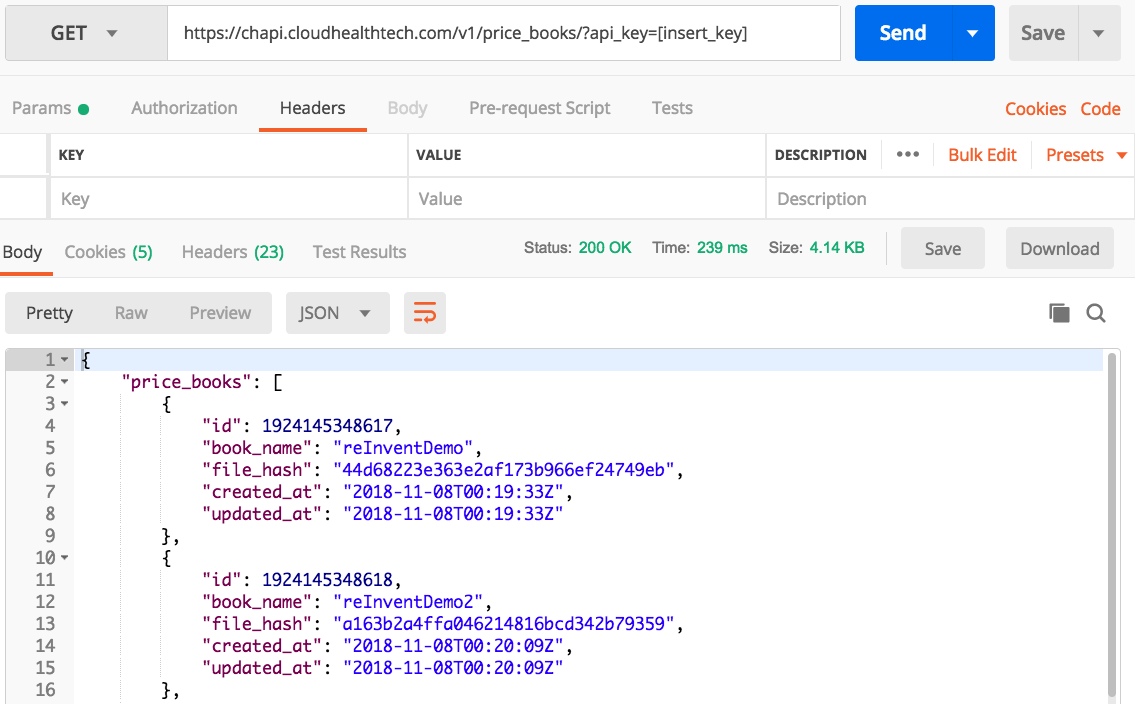This screenshot has height=704, width=1136.
Task: Switch response view to Raw
Action: (x=130, y=312)
